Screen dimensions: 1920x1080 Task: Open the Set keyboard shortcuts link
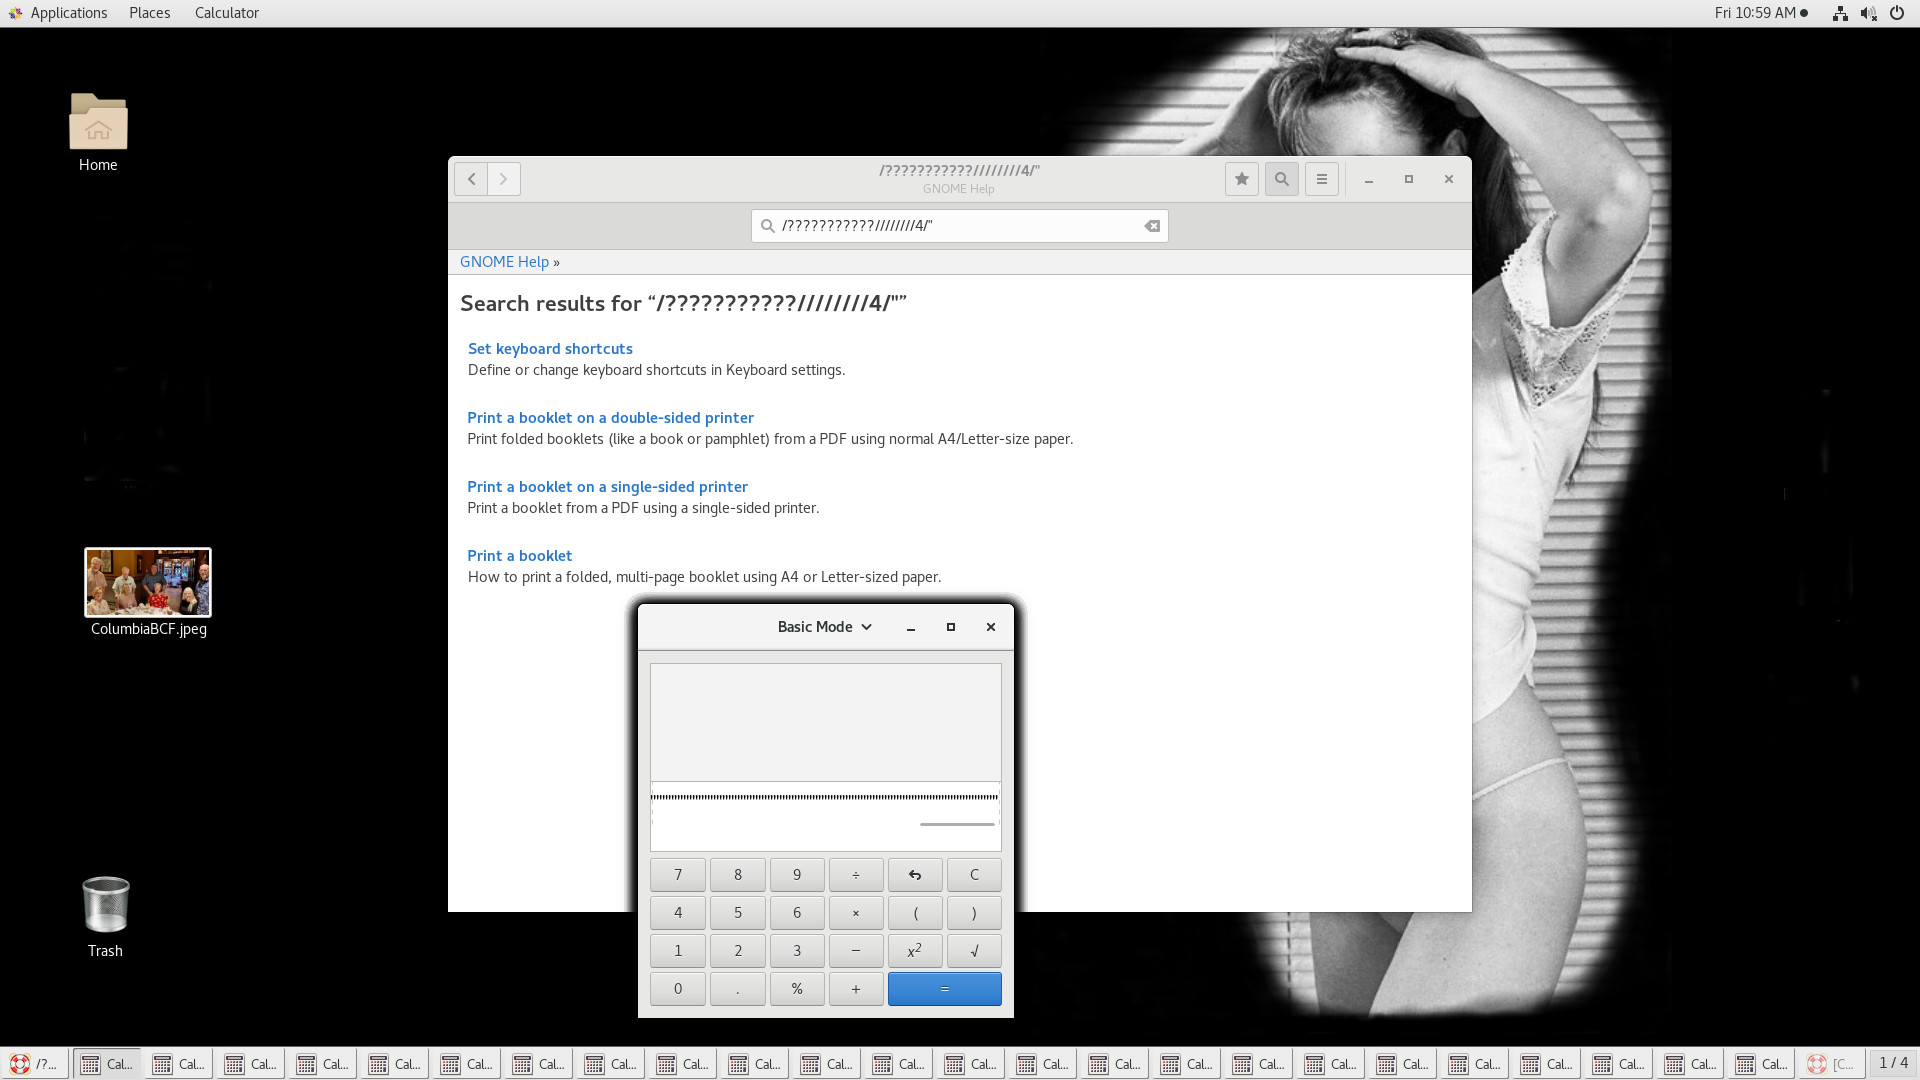tap(550, 349)
